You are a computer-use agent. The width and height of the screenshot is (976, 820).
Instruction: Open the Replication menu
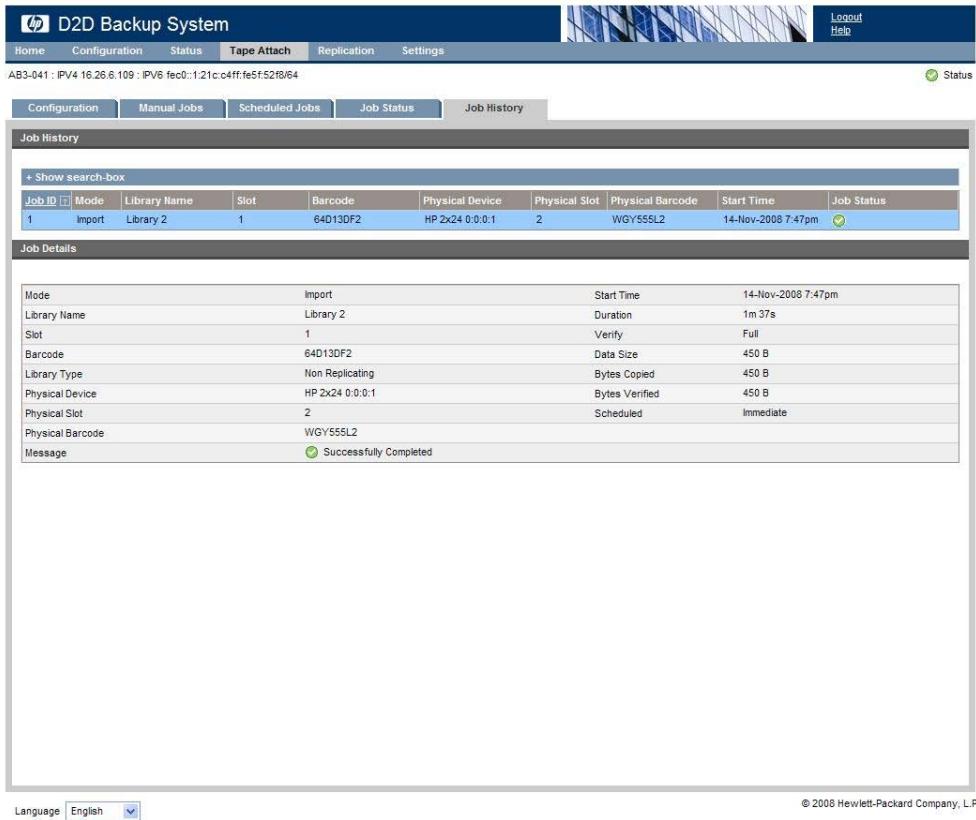click(345, 50)
